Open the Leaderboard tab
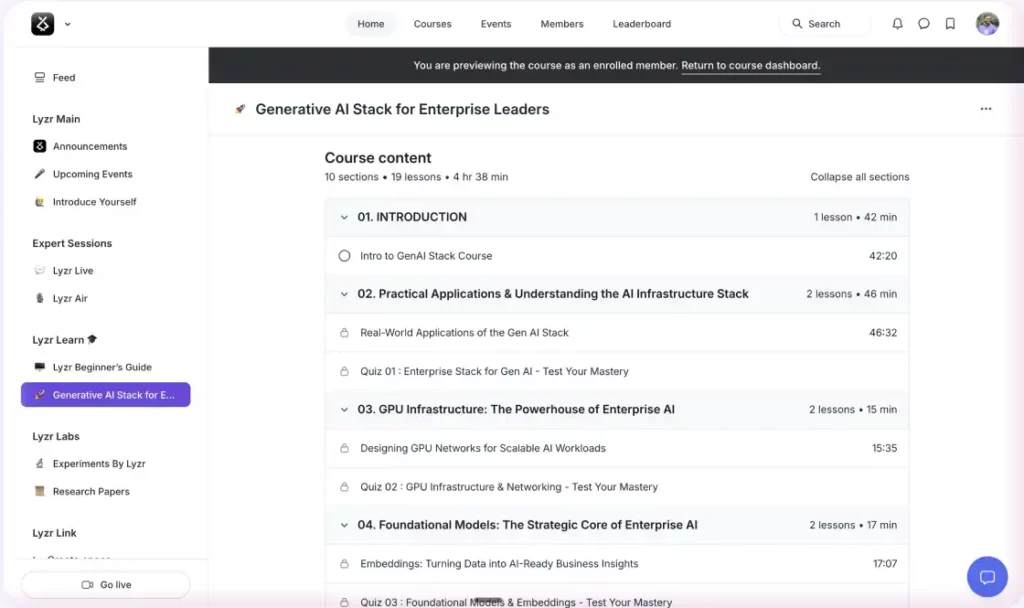 (x=641, y=24)
